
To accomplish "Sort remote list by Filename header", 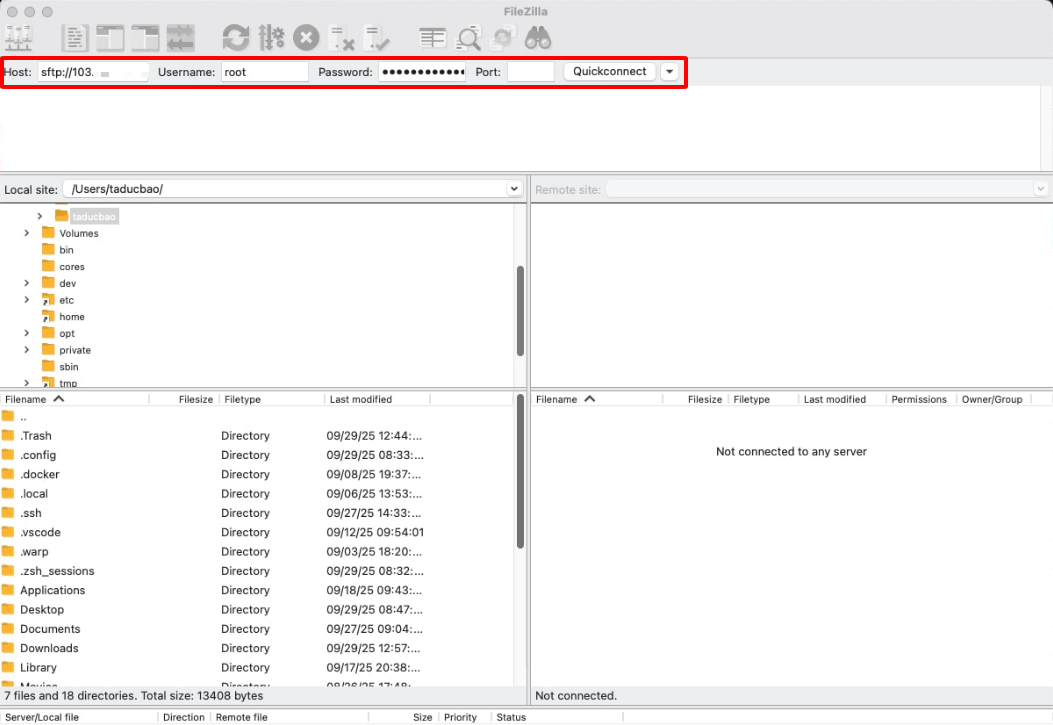I will click(596, 399).
